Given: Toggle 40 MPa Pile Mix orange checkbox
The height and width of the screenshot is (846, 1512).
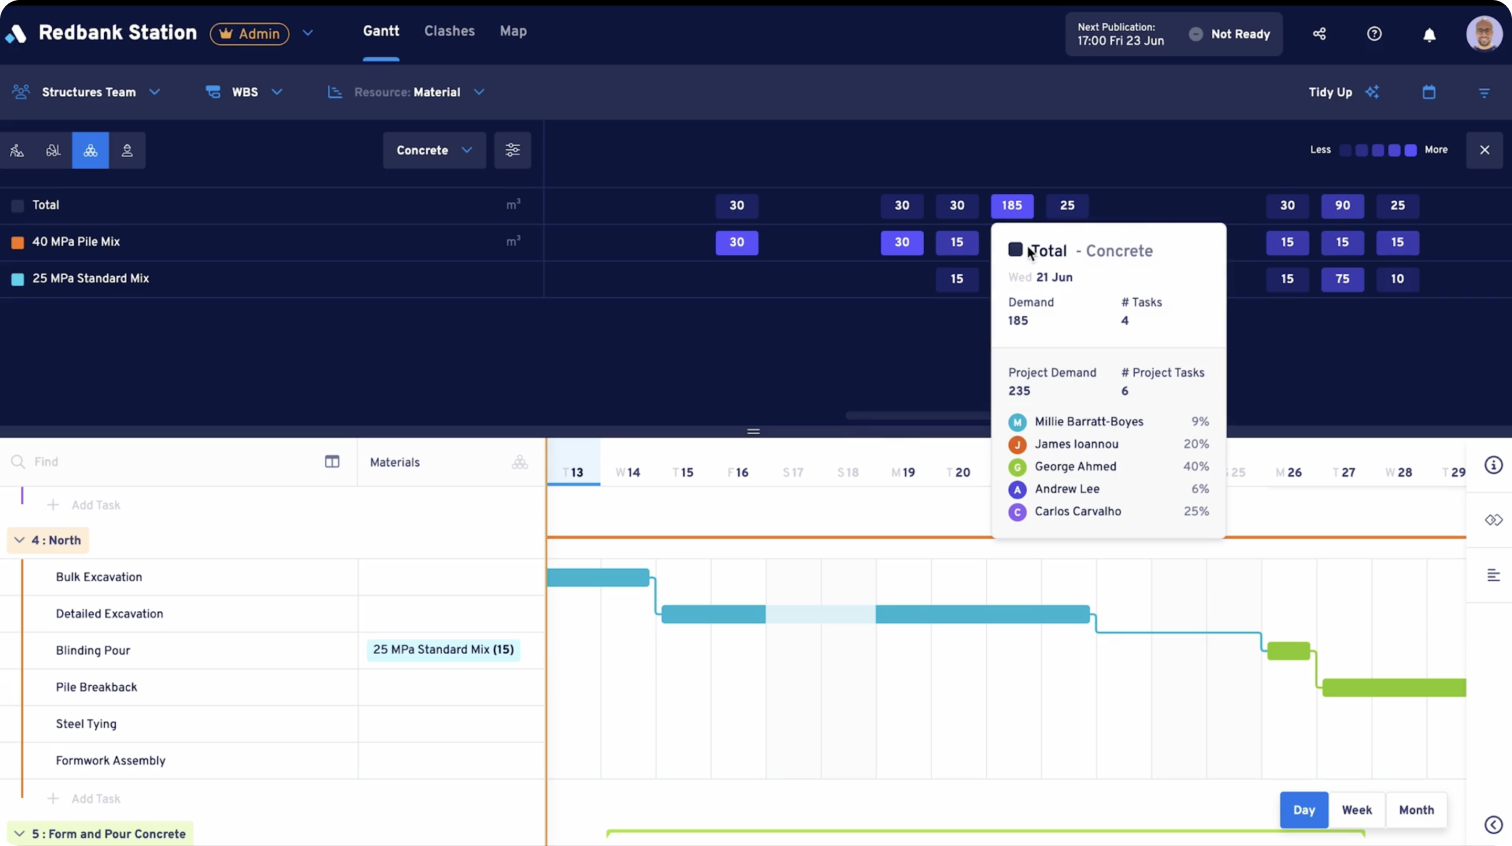Looking at the screenshot, I should tap(17, 242).
